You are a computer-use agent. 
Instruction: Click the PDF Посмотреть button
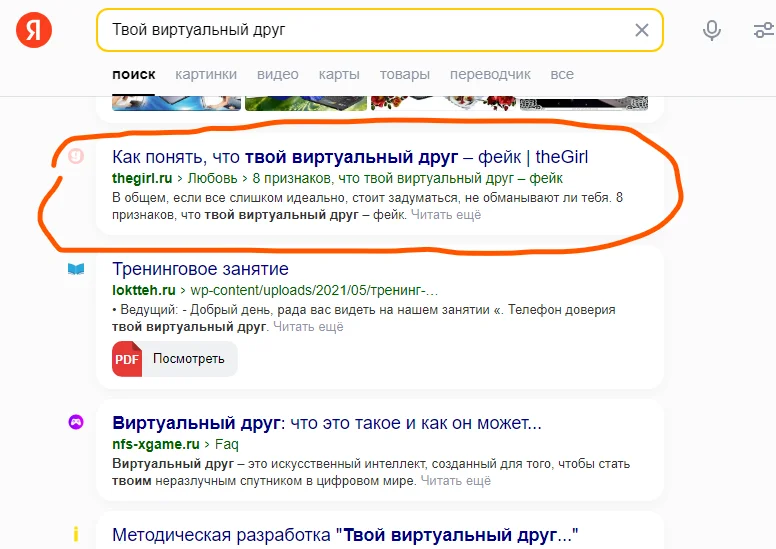pyautogui.click(x=175, y=359)
